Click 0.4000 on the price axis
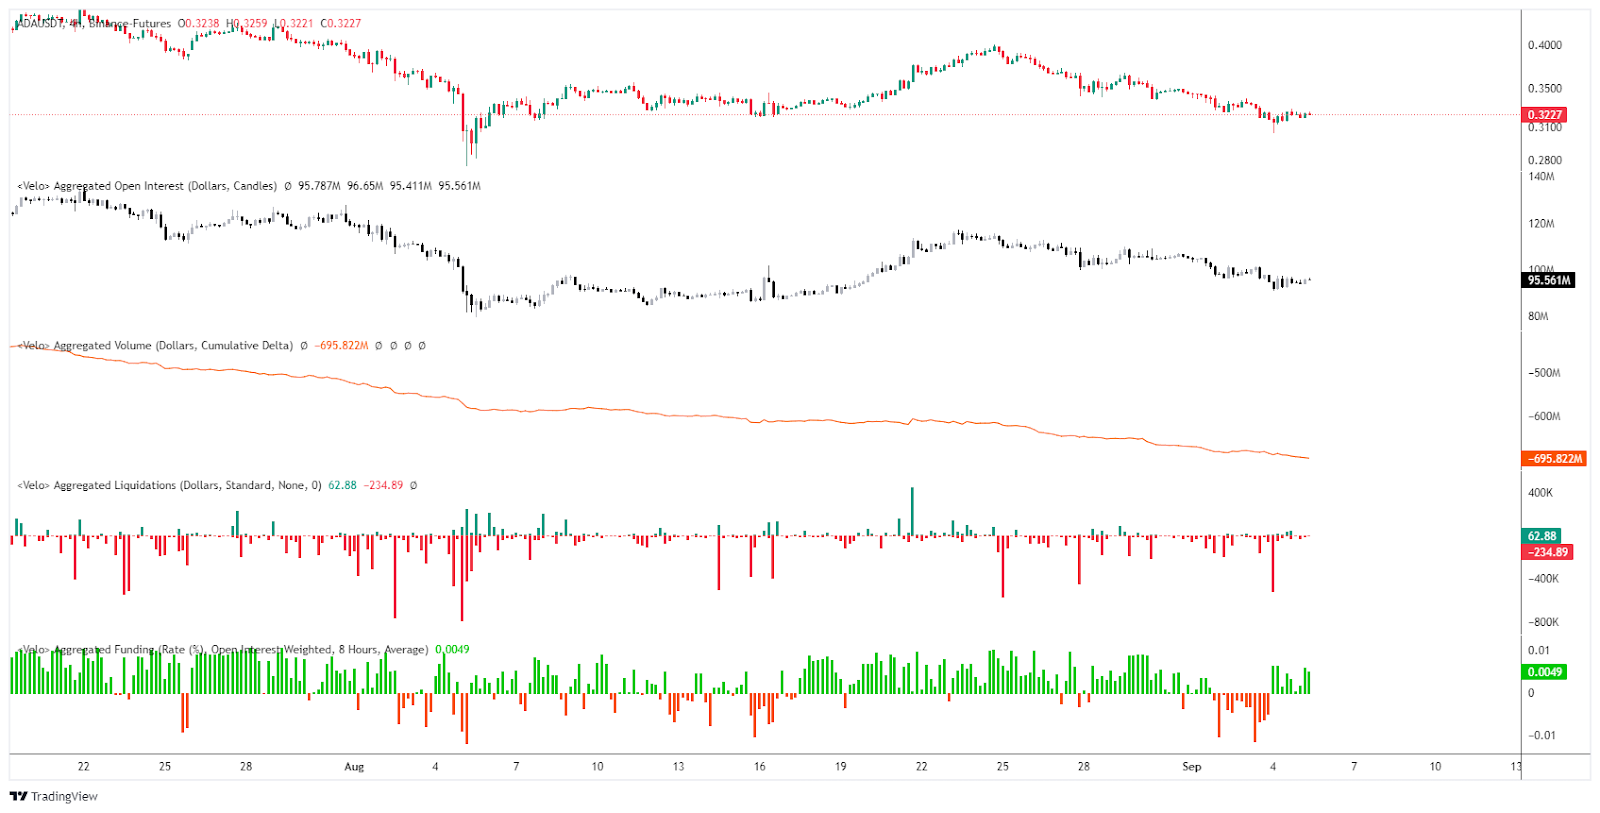 [1545, 45]
